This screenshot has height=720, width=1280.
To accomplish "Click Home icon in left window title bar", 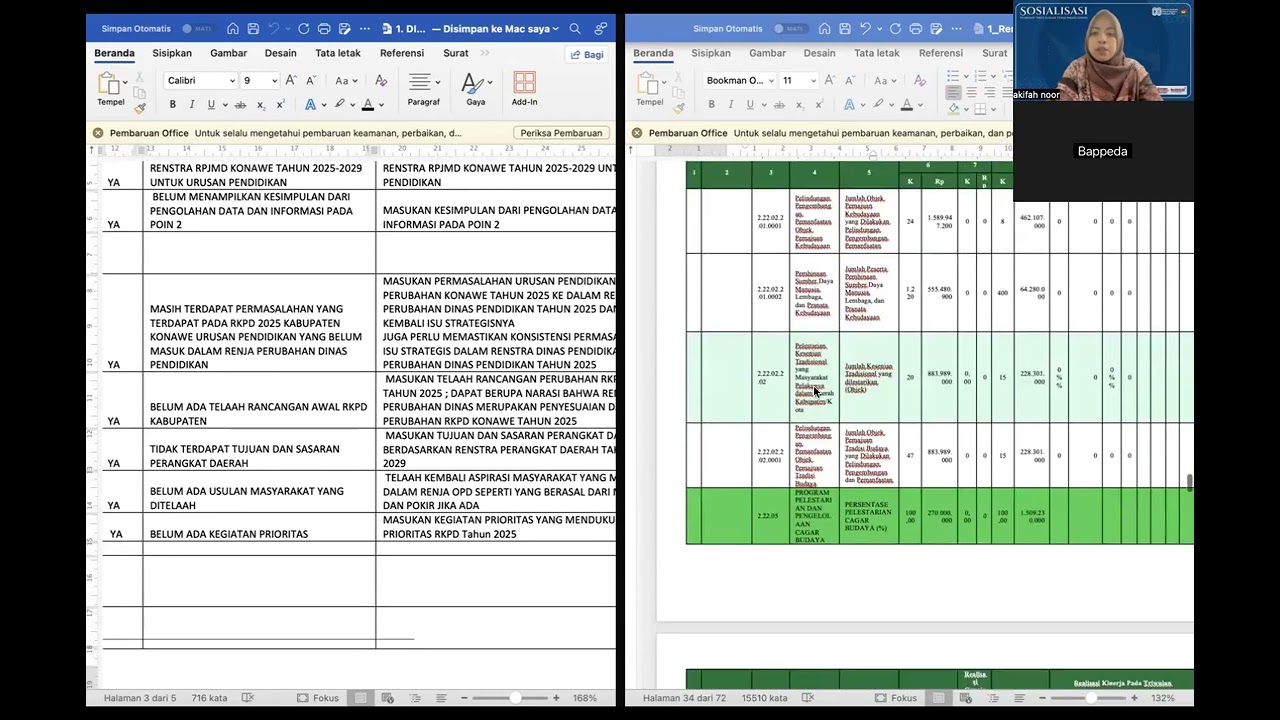I will (x=233, y=29).
